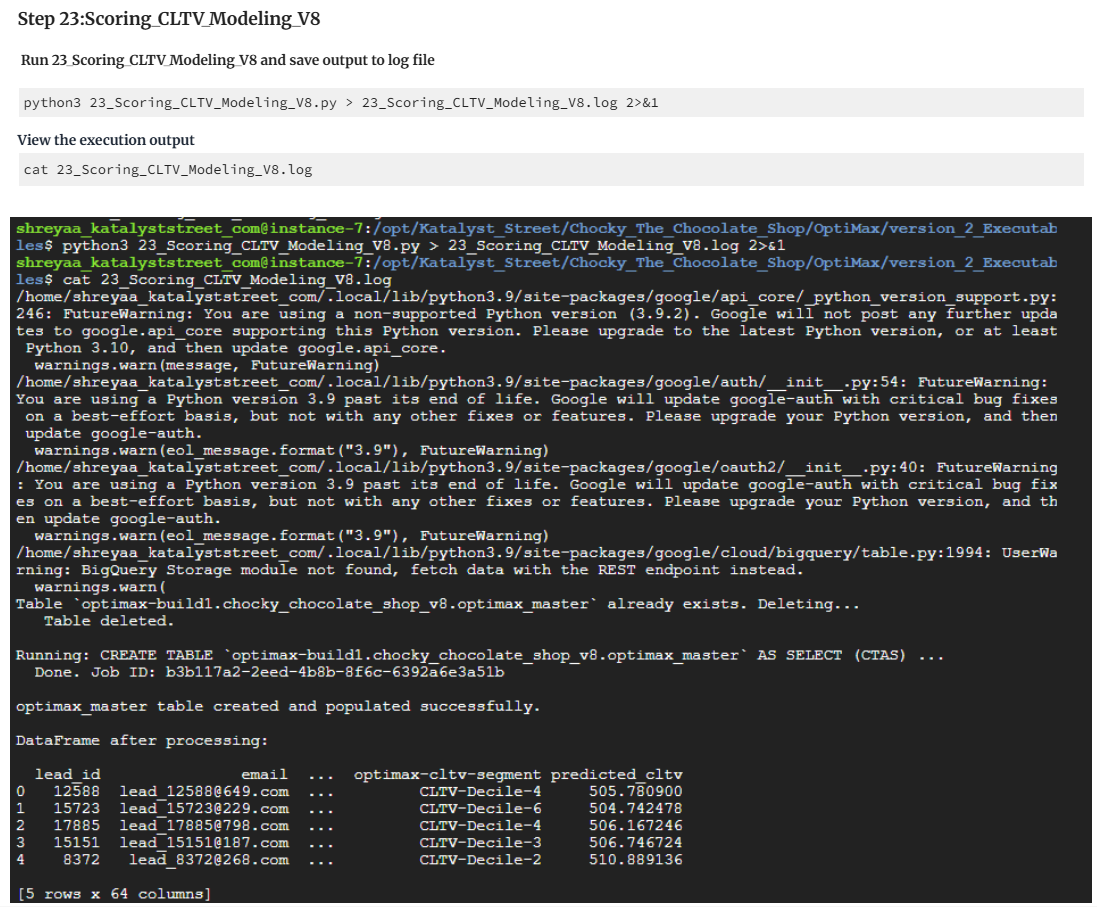Screen dimensions: 1097x907
Task: Click the predicted value '510.889136'
Action: tap(635, 859)
